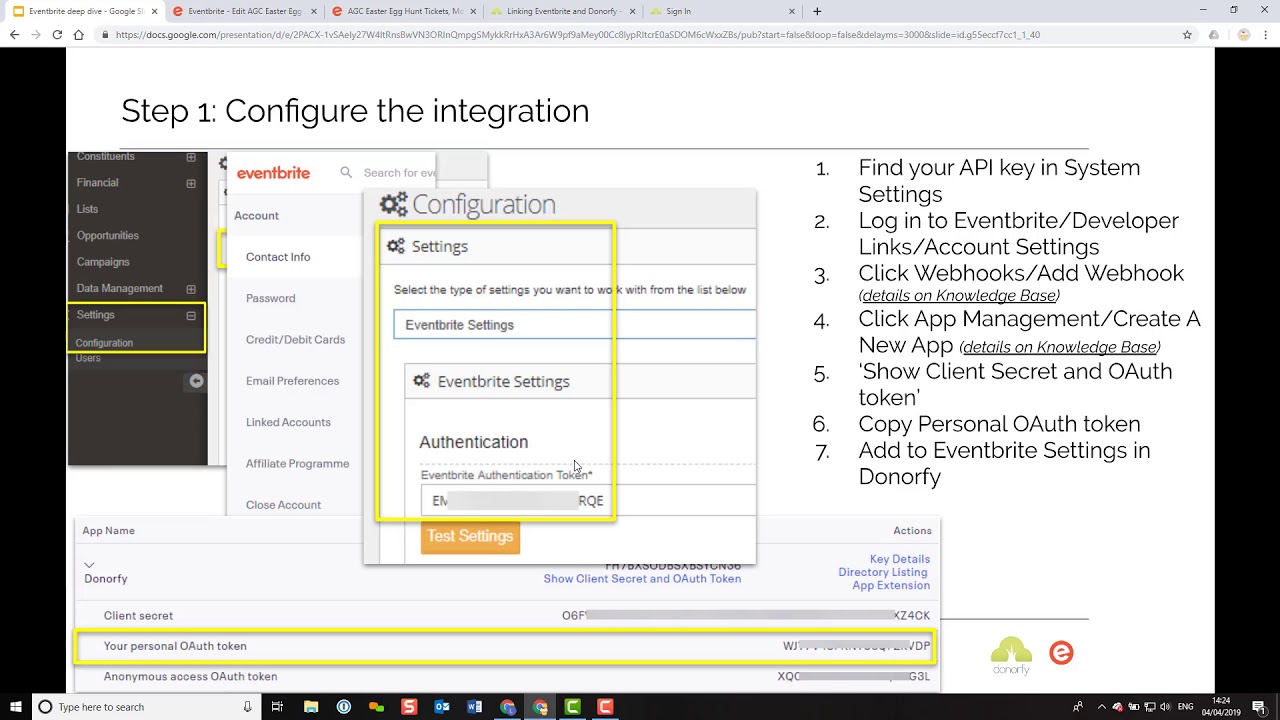Click the orange Eventbrite 'e' logo on the slide

[1061, 653]
